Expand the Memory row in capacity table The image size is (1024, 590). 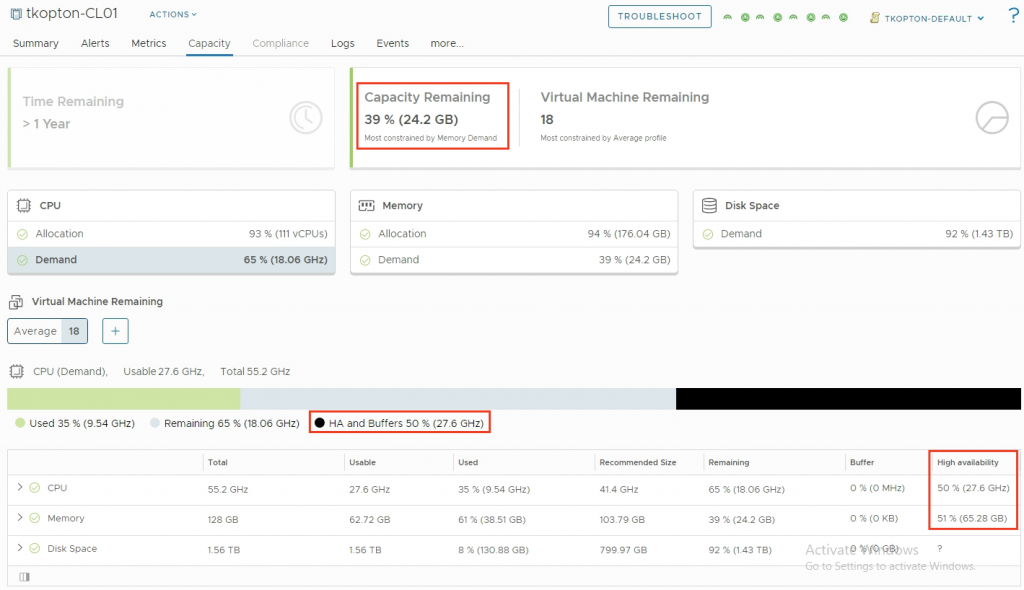20,518
